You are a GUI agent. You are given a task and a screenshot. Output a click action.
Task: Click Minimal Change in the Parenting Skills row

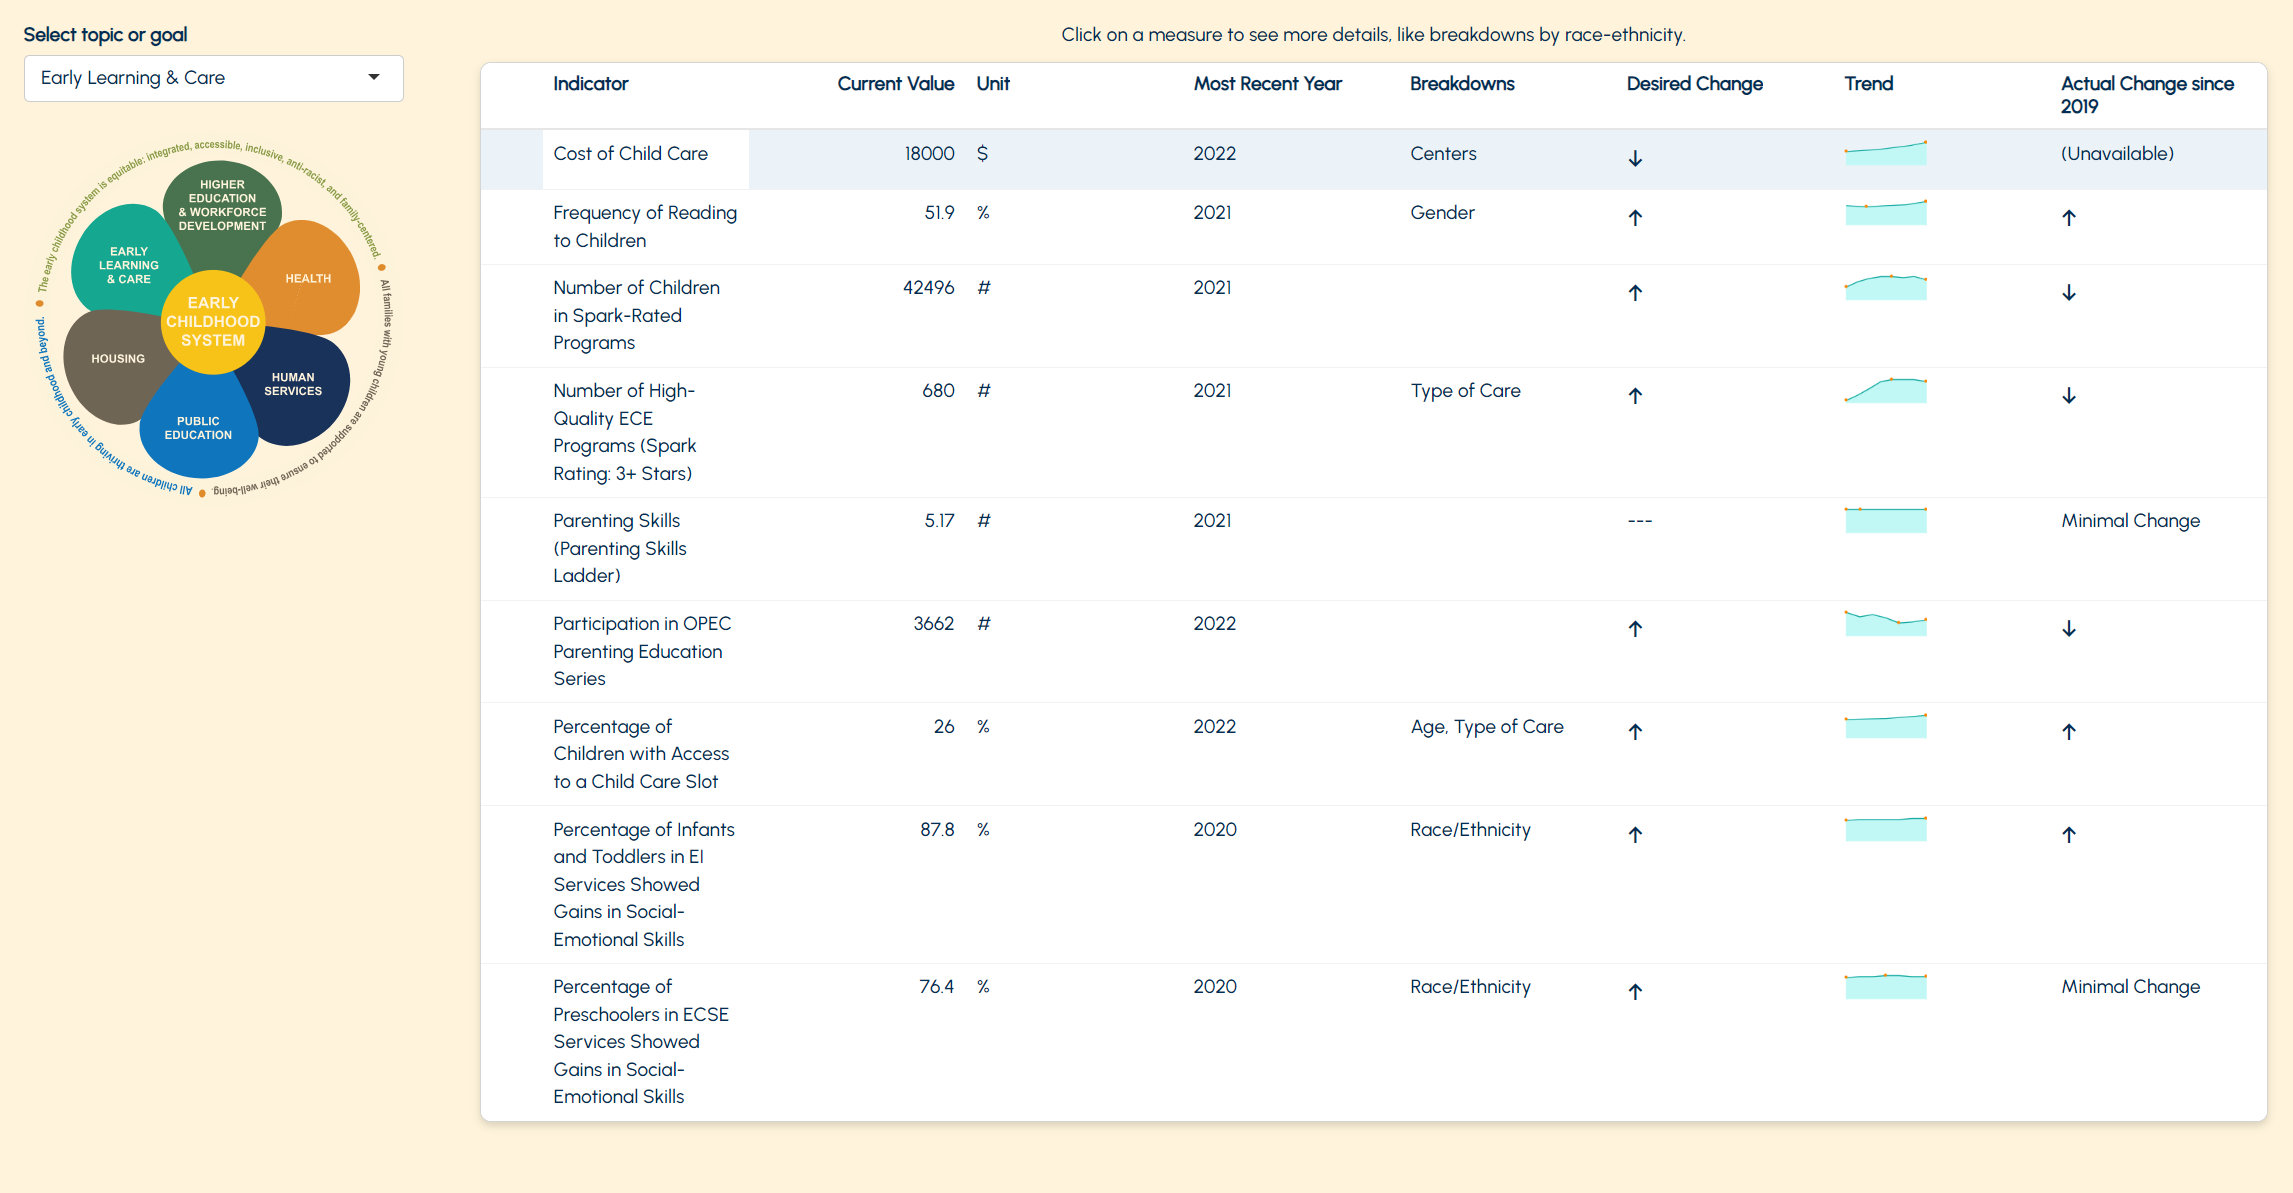tap(2130, 521)
